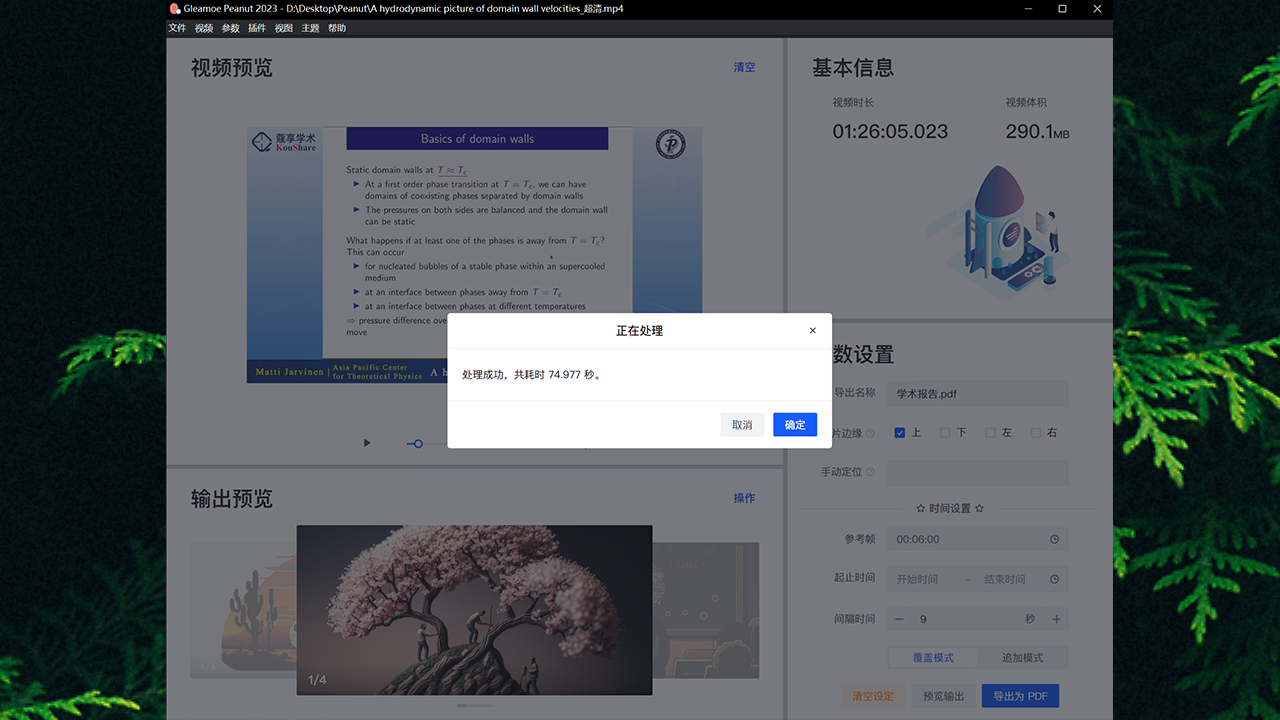Switch to 追加模式 mode
The height and width of the screenshot is (720, 1280).
[1022, 657]
